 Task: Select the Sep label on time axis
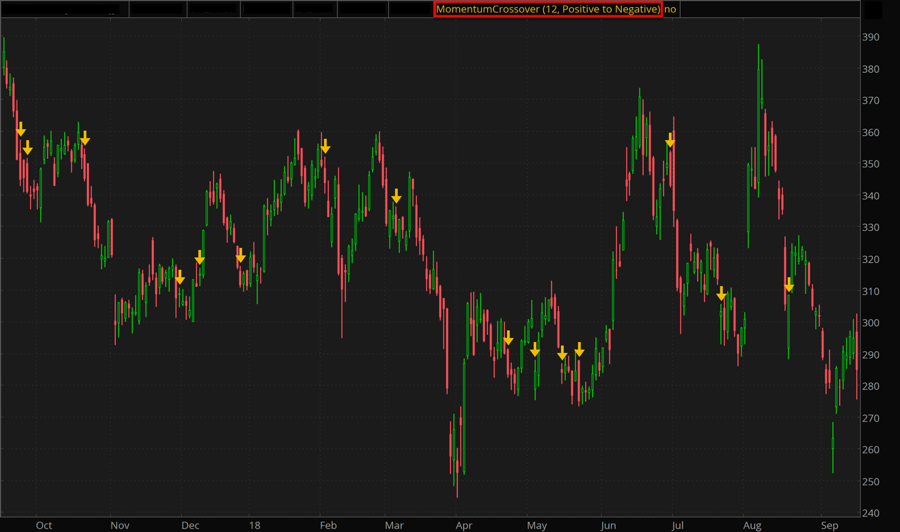(829, 524)
